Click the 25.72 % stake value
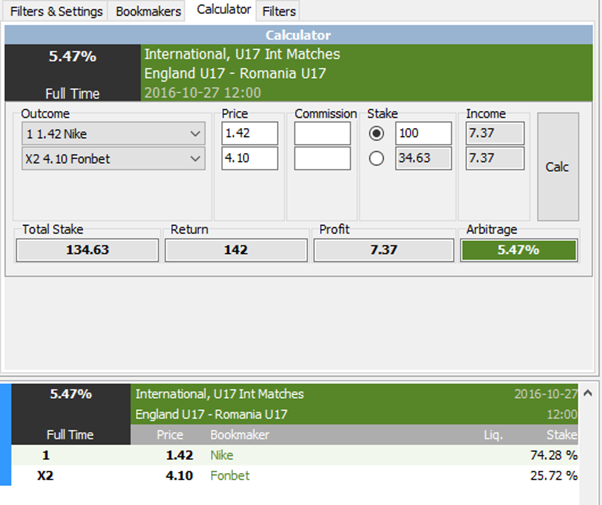602x505 pixels. (554, 475)
